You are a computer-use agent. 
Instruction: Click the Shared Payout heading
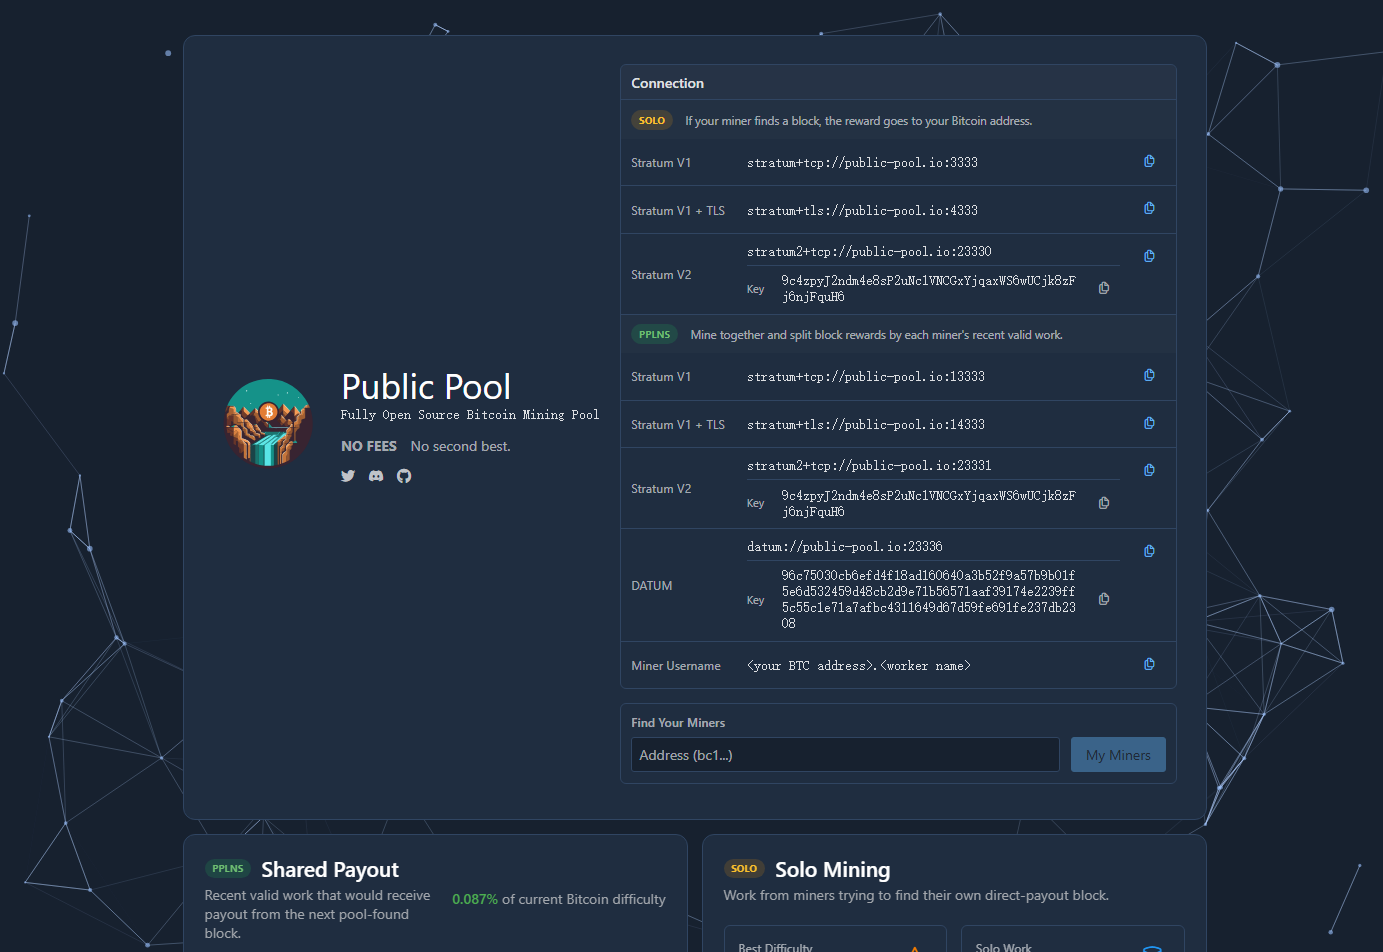pyautogui.click(x=330, y=869)
